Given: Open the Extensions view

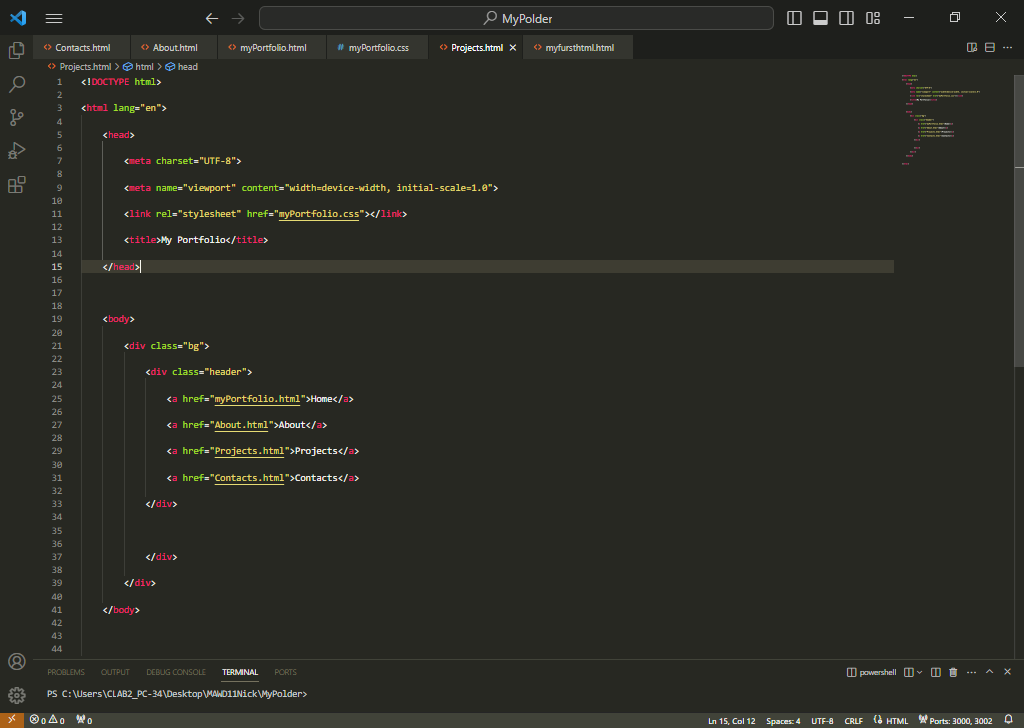Looking at the screenshot, I should 16,185.
